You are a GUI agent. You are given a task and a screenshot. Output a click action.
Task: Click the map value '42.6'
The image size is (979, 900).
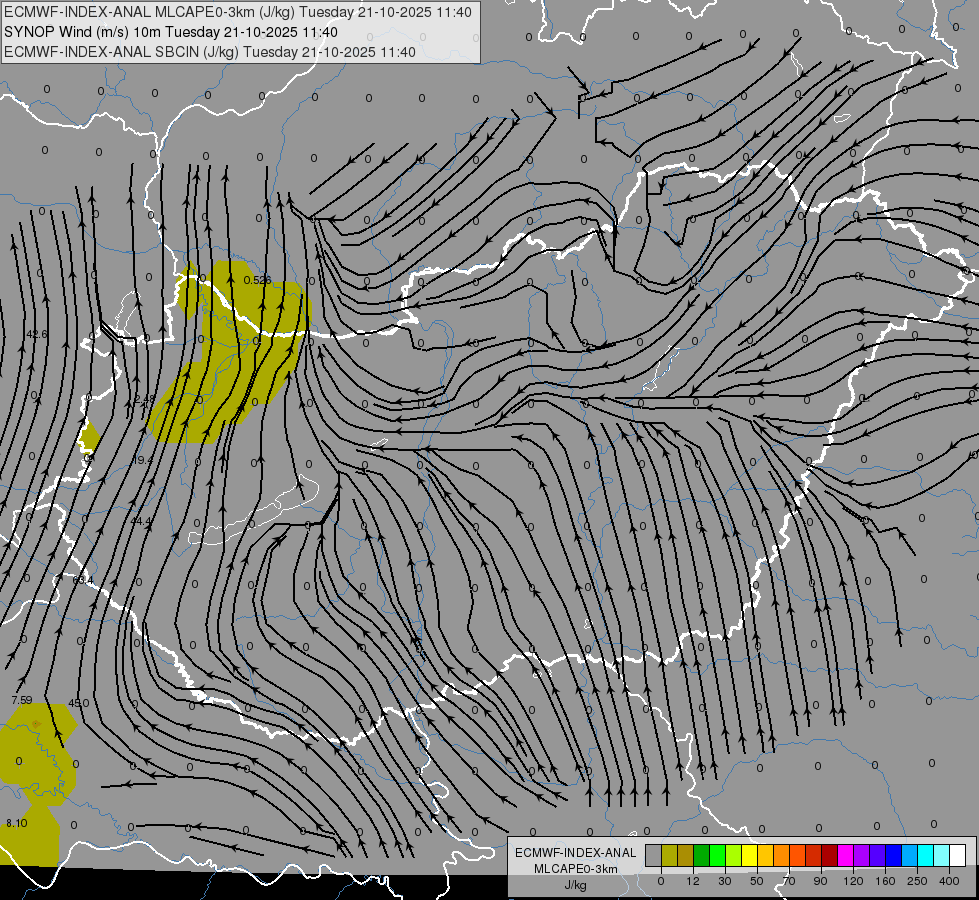click(x=36, y=334)
